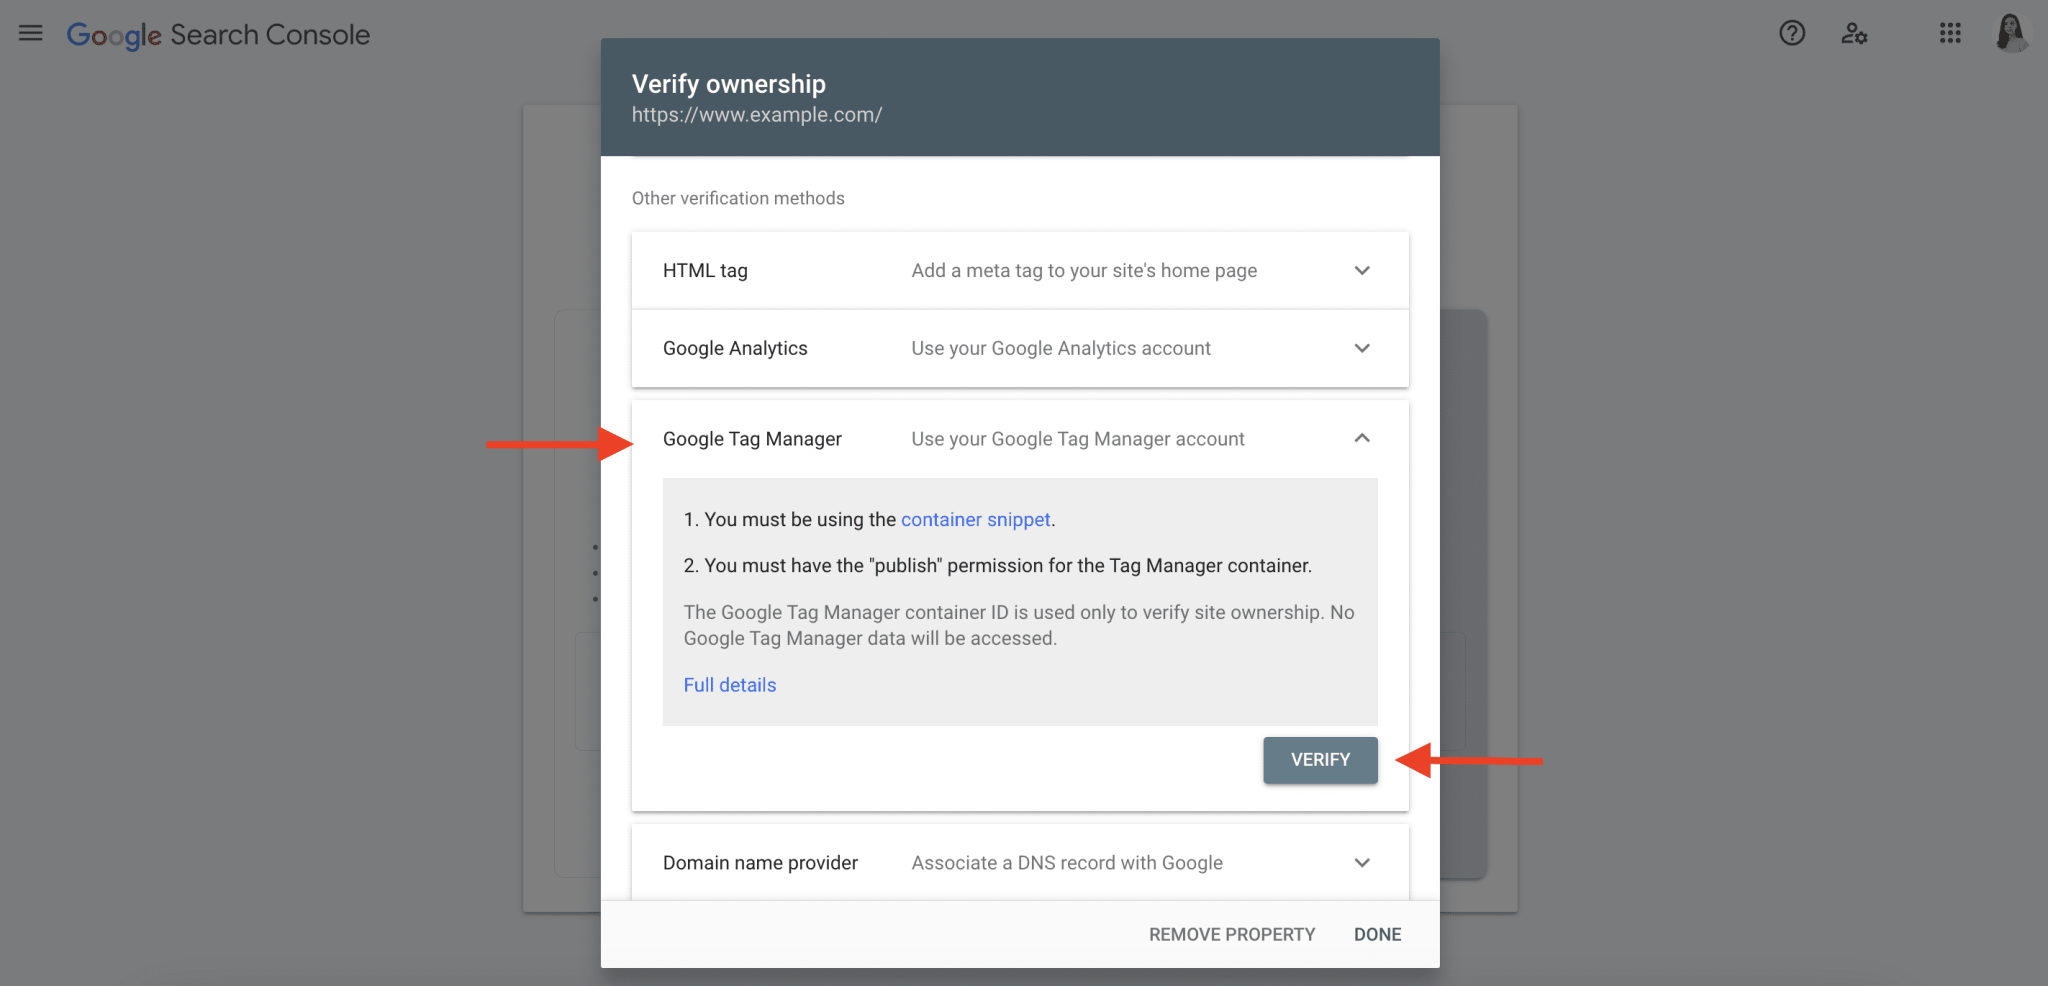Viewport: 2048px width, 986px height.
Task: Open the Full details link
Action: pos(729,684)
